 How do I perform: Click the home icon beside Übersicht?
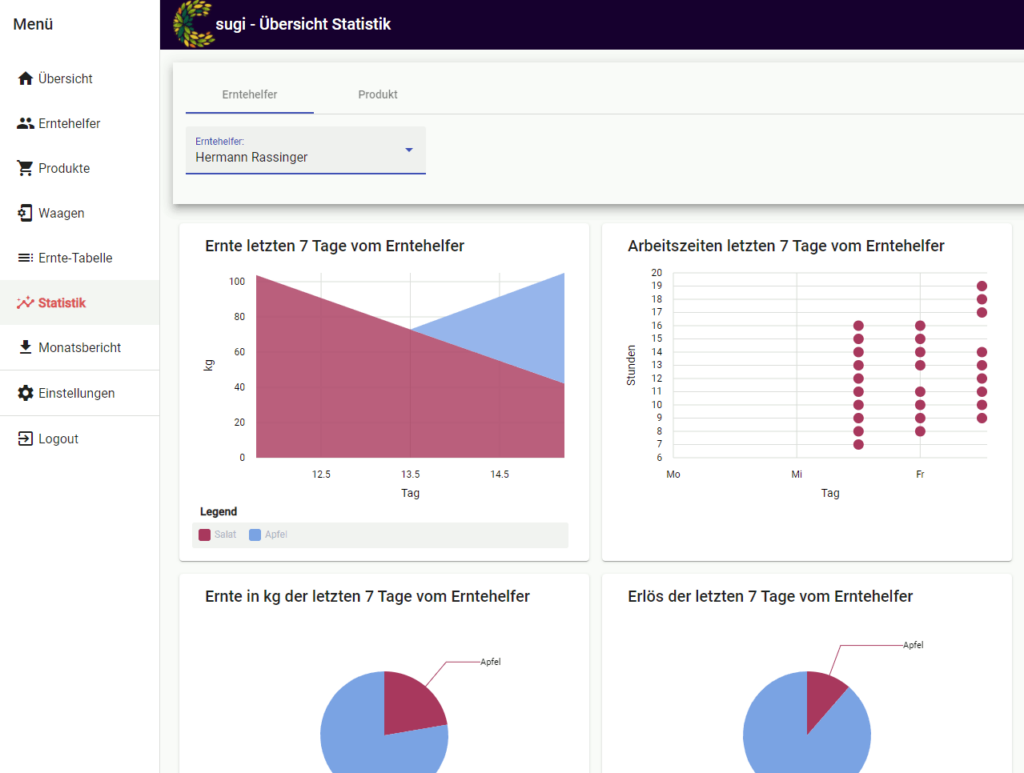tap(26, 79)
